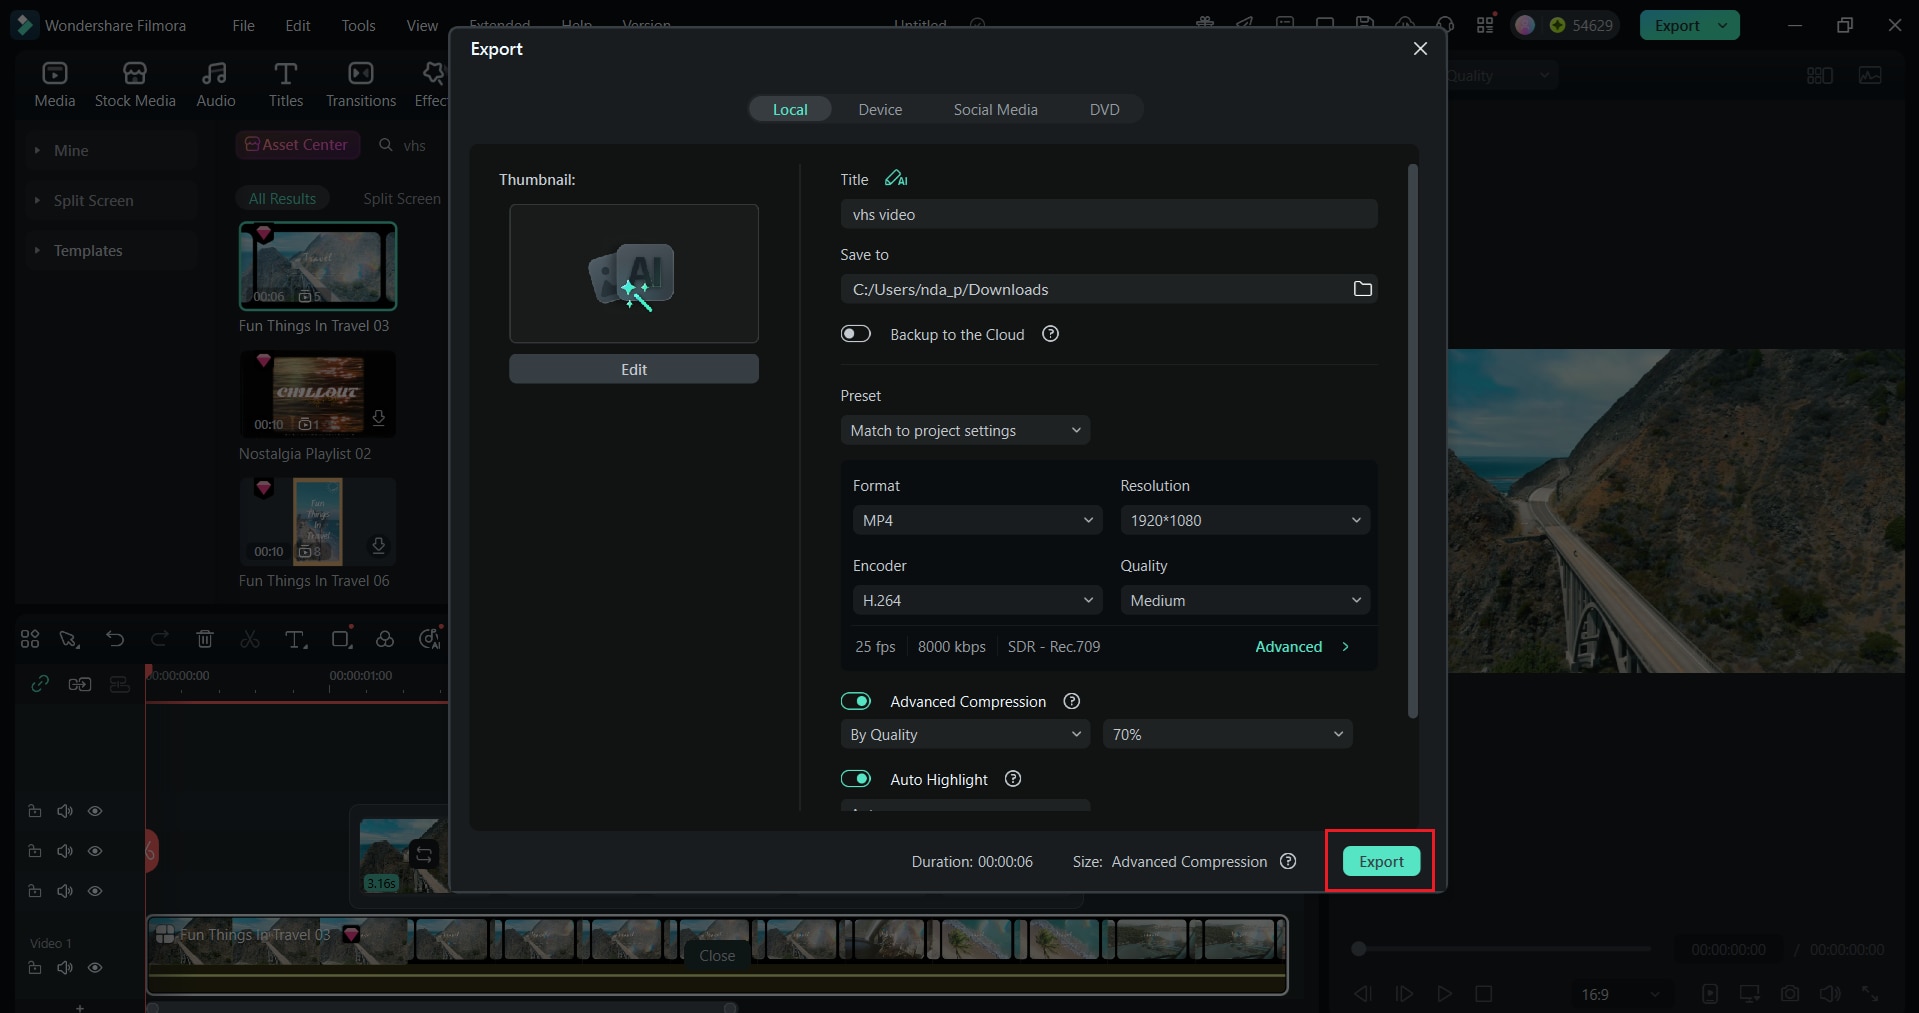
Task: Select the Nostalgia Playlist 02 thumbnail
Action: (x=318, y=395)
